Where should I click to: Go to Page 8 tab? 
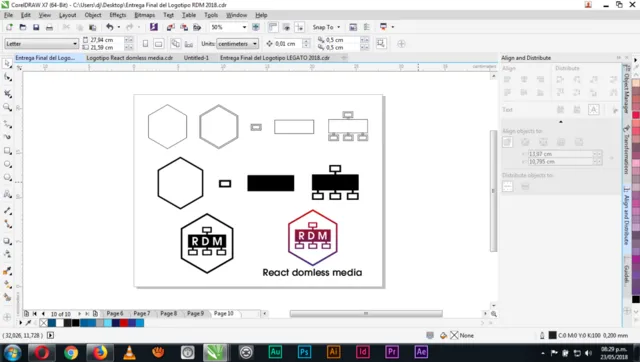pyautogui.click(x=169, y=313)
